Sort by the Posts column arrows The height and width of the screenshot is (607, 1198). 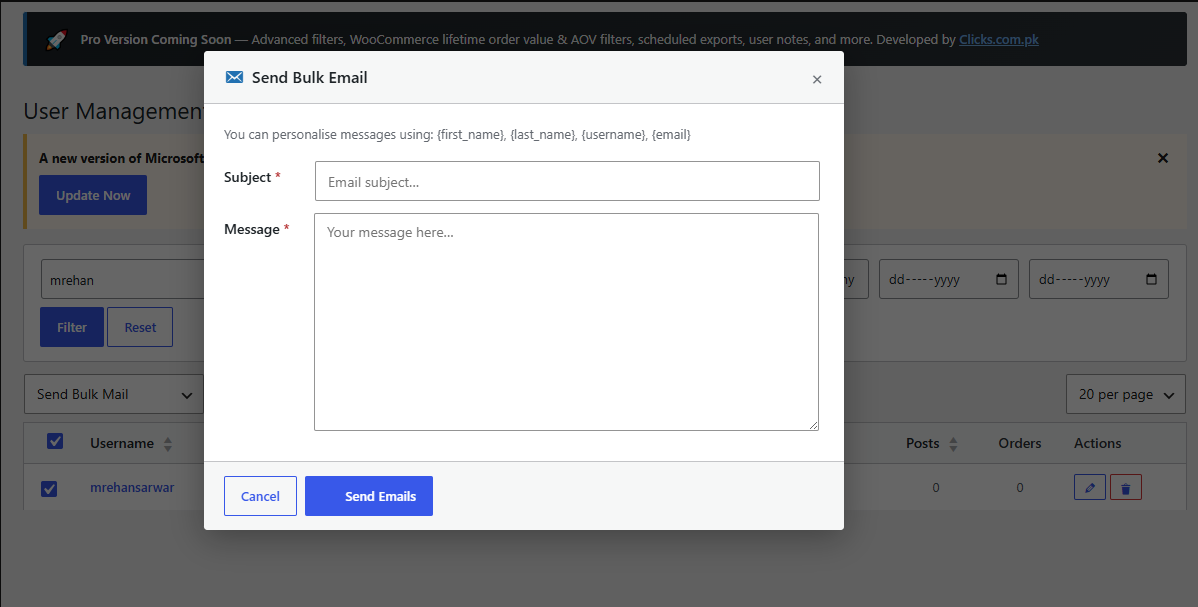(x=954, y=444)
